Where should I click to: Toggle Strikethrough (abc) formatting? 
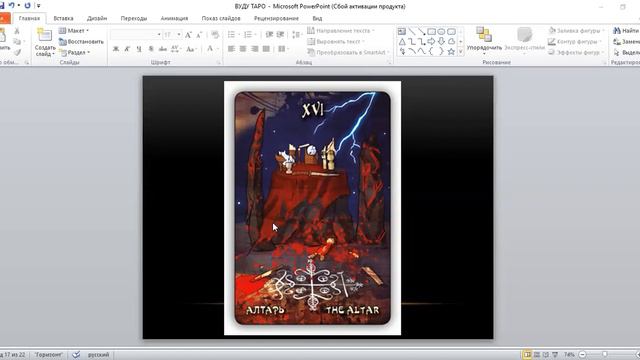[163, 49]
